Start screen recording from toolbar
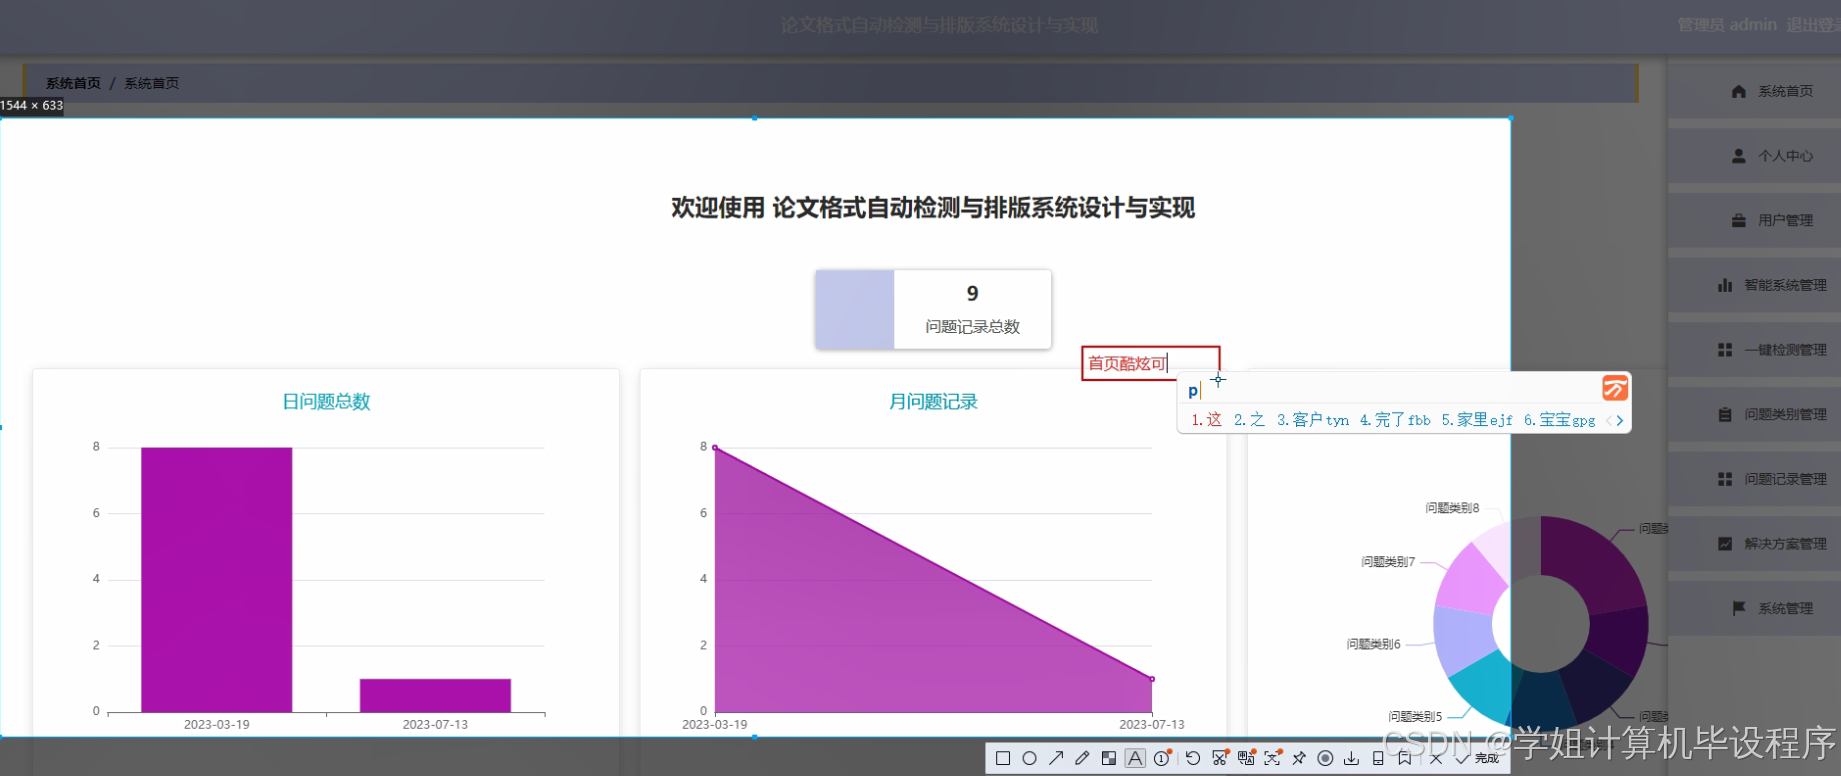1841x776 pixels. [x=1325, y=758]
